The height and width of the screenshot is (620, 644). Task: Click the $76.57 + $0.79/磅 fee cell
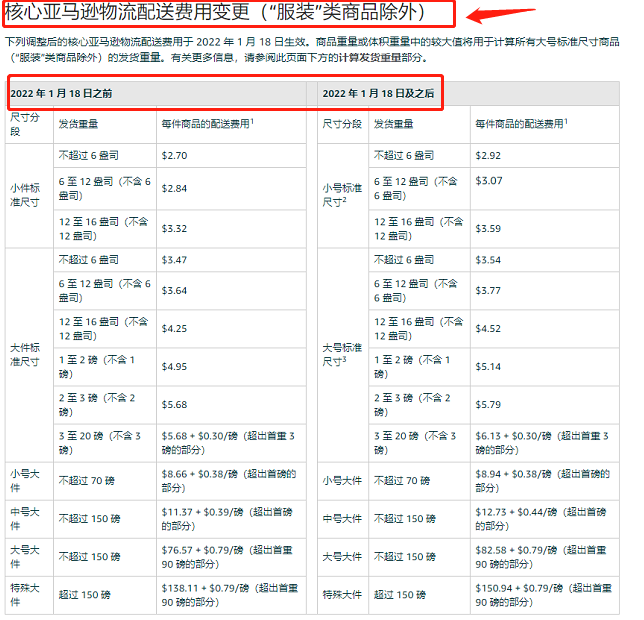[231, 557]
